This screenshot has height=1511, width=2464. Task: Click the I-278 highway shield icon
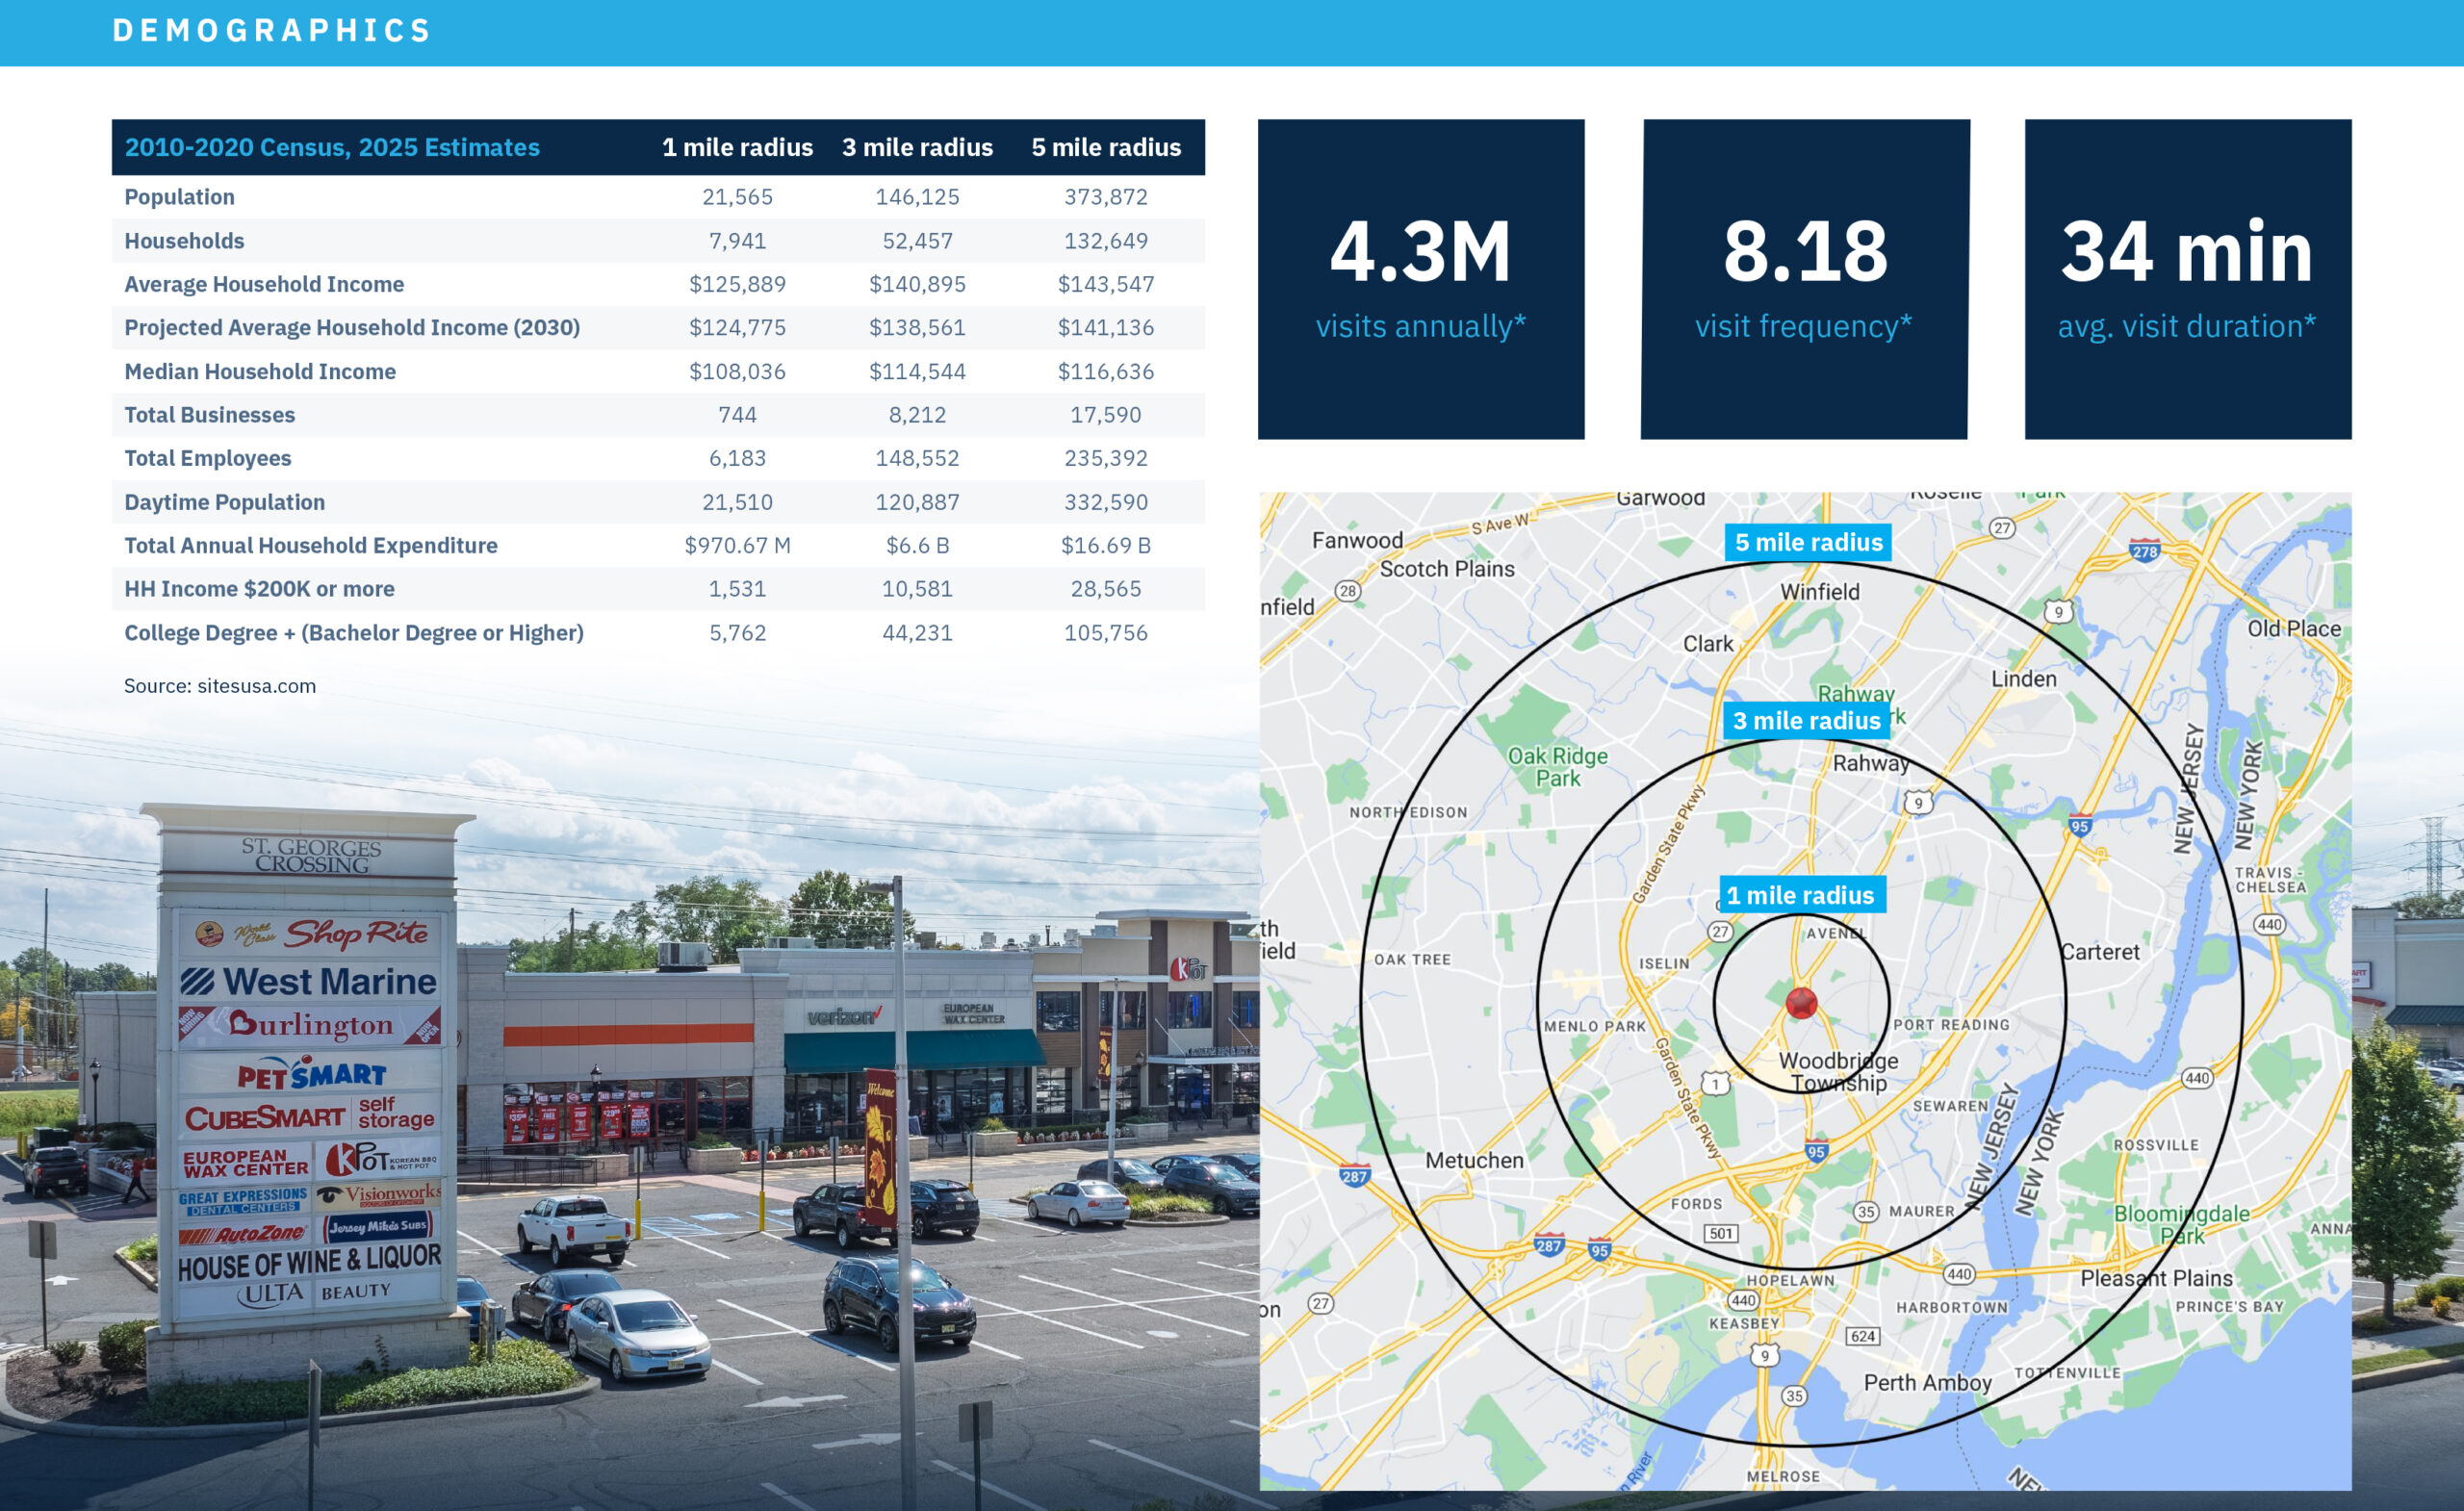[2144, 551]
